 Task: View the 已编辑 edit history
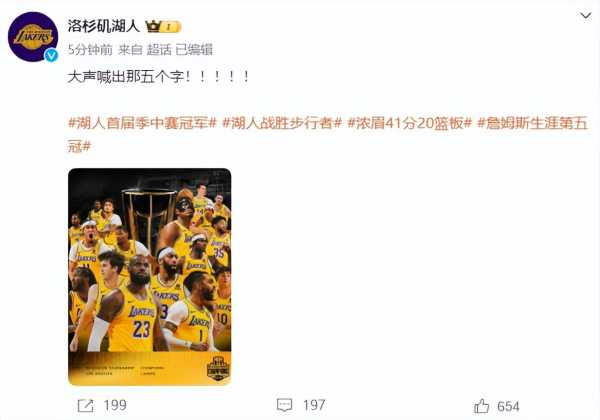pyautogui.click(x=194, y=50)
